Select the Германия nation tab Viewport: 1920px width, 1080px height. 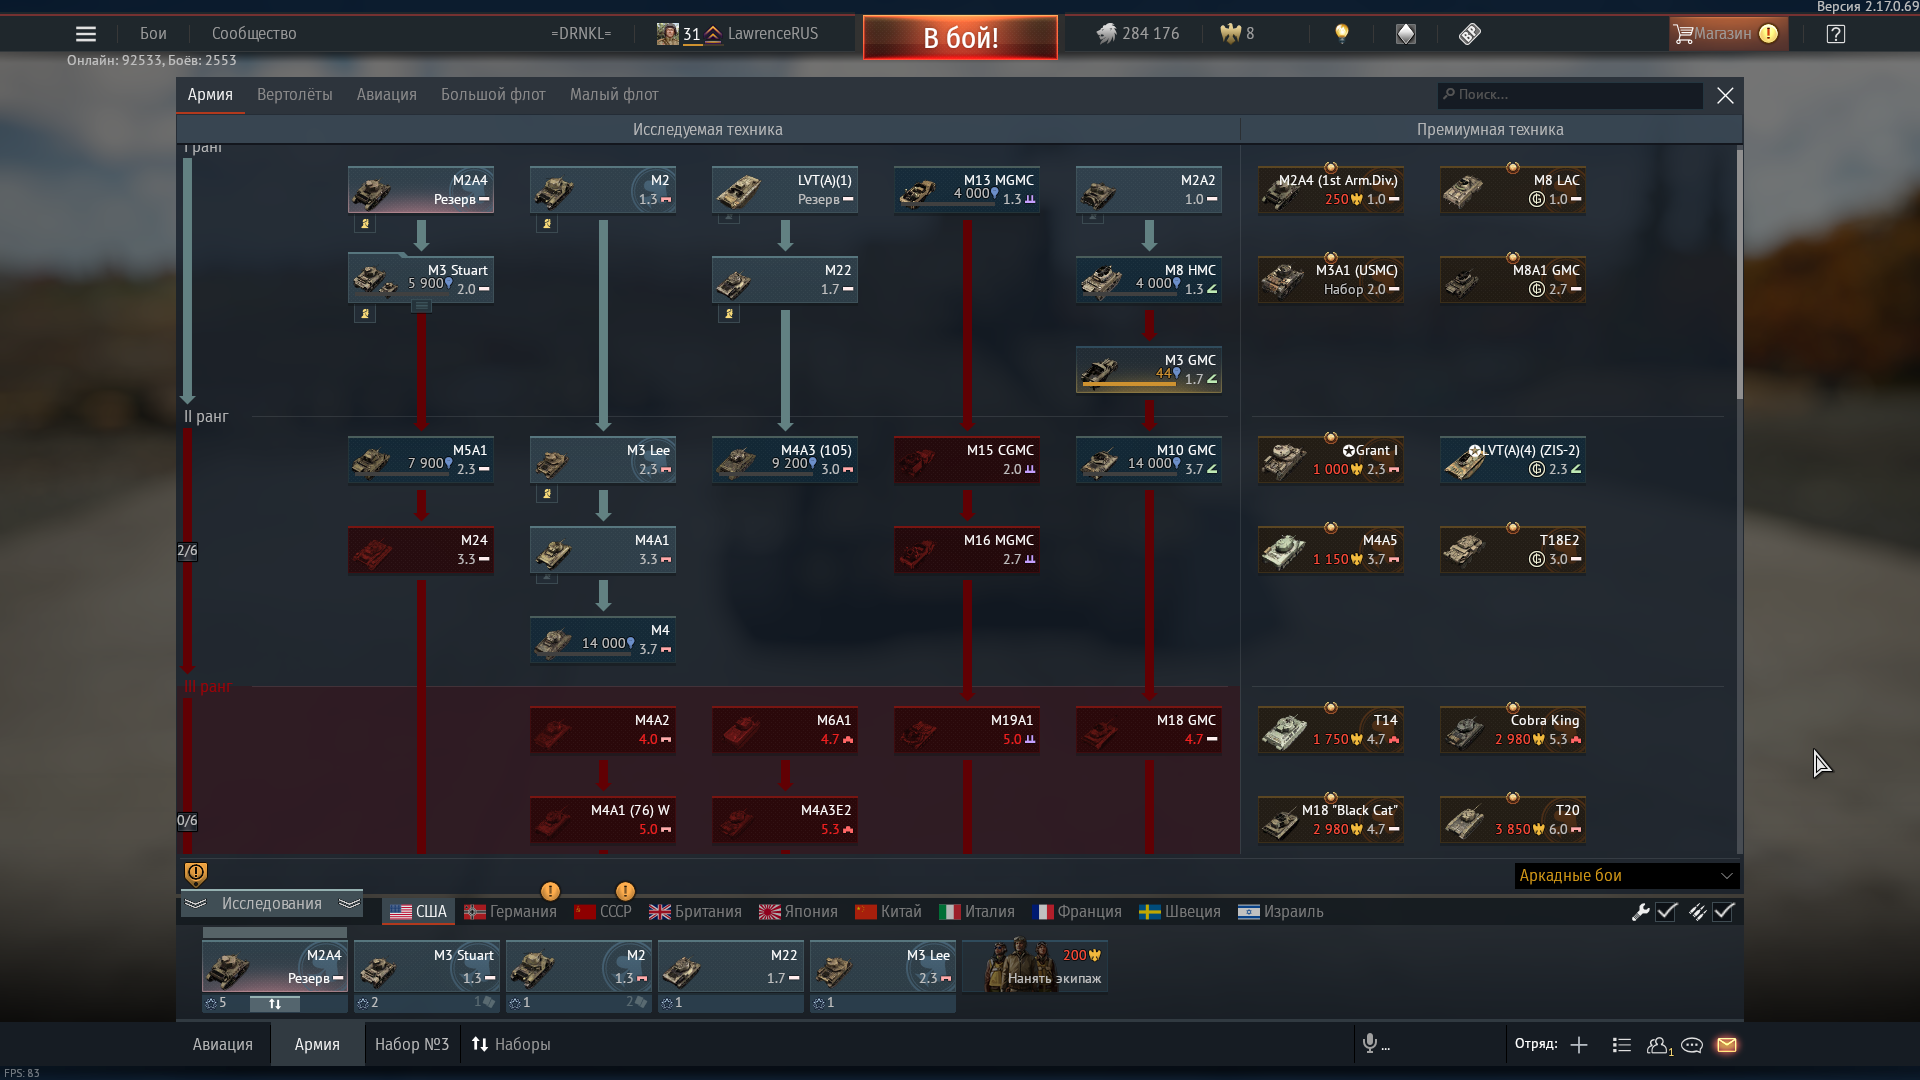510,911
